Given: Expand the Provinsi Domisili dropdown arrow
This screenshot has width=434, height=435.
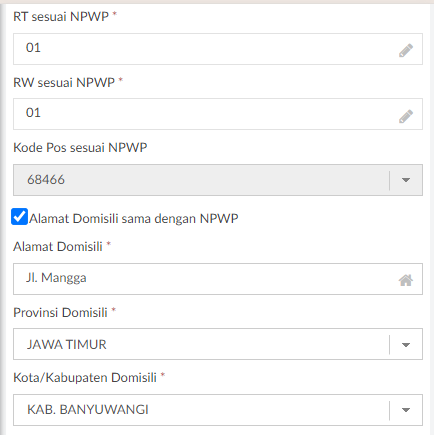Looking at the screenshot, I should 406,345.
